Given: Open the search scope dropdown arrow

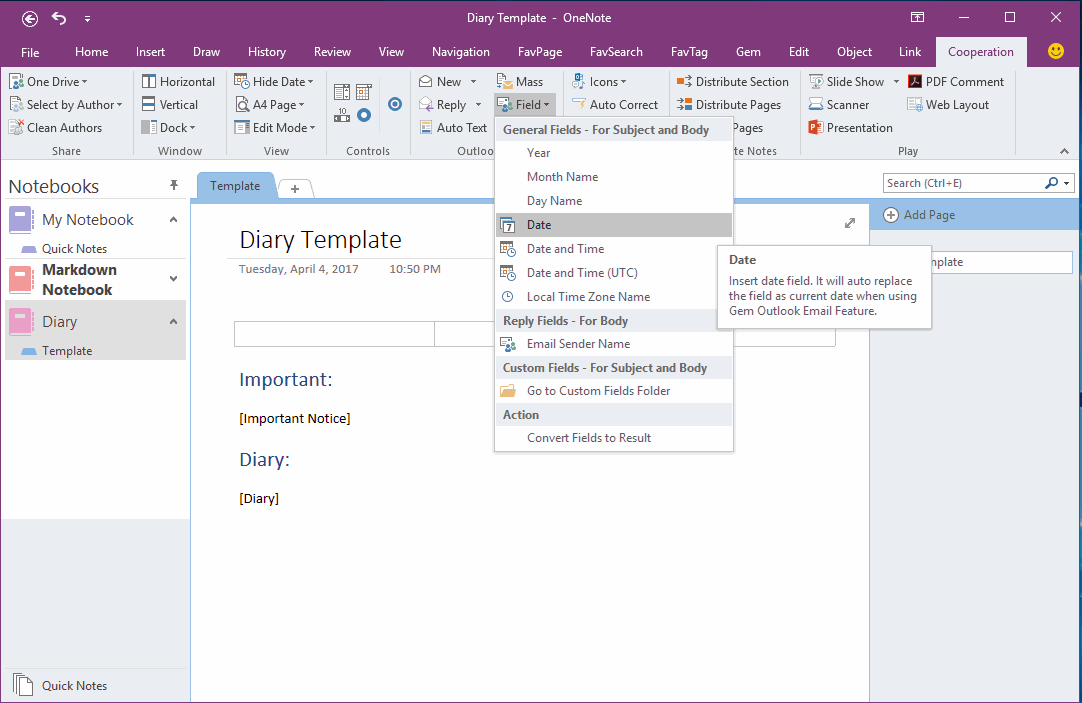Looking at the screenshot, I should point(1067,183).
